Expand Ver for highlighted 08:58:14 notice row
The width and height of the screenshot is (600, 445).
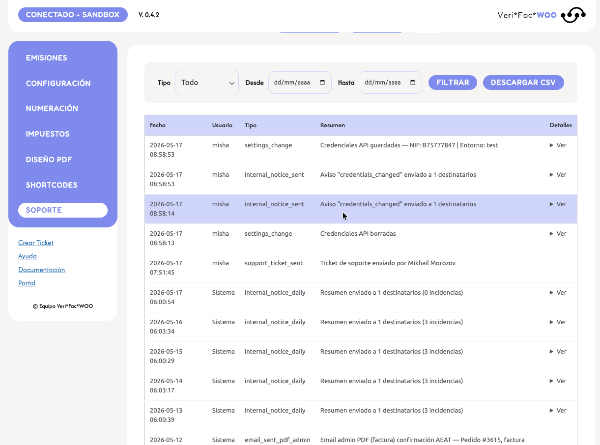[558, 204]
